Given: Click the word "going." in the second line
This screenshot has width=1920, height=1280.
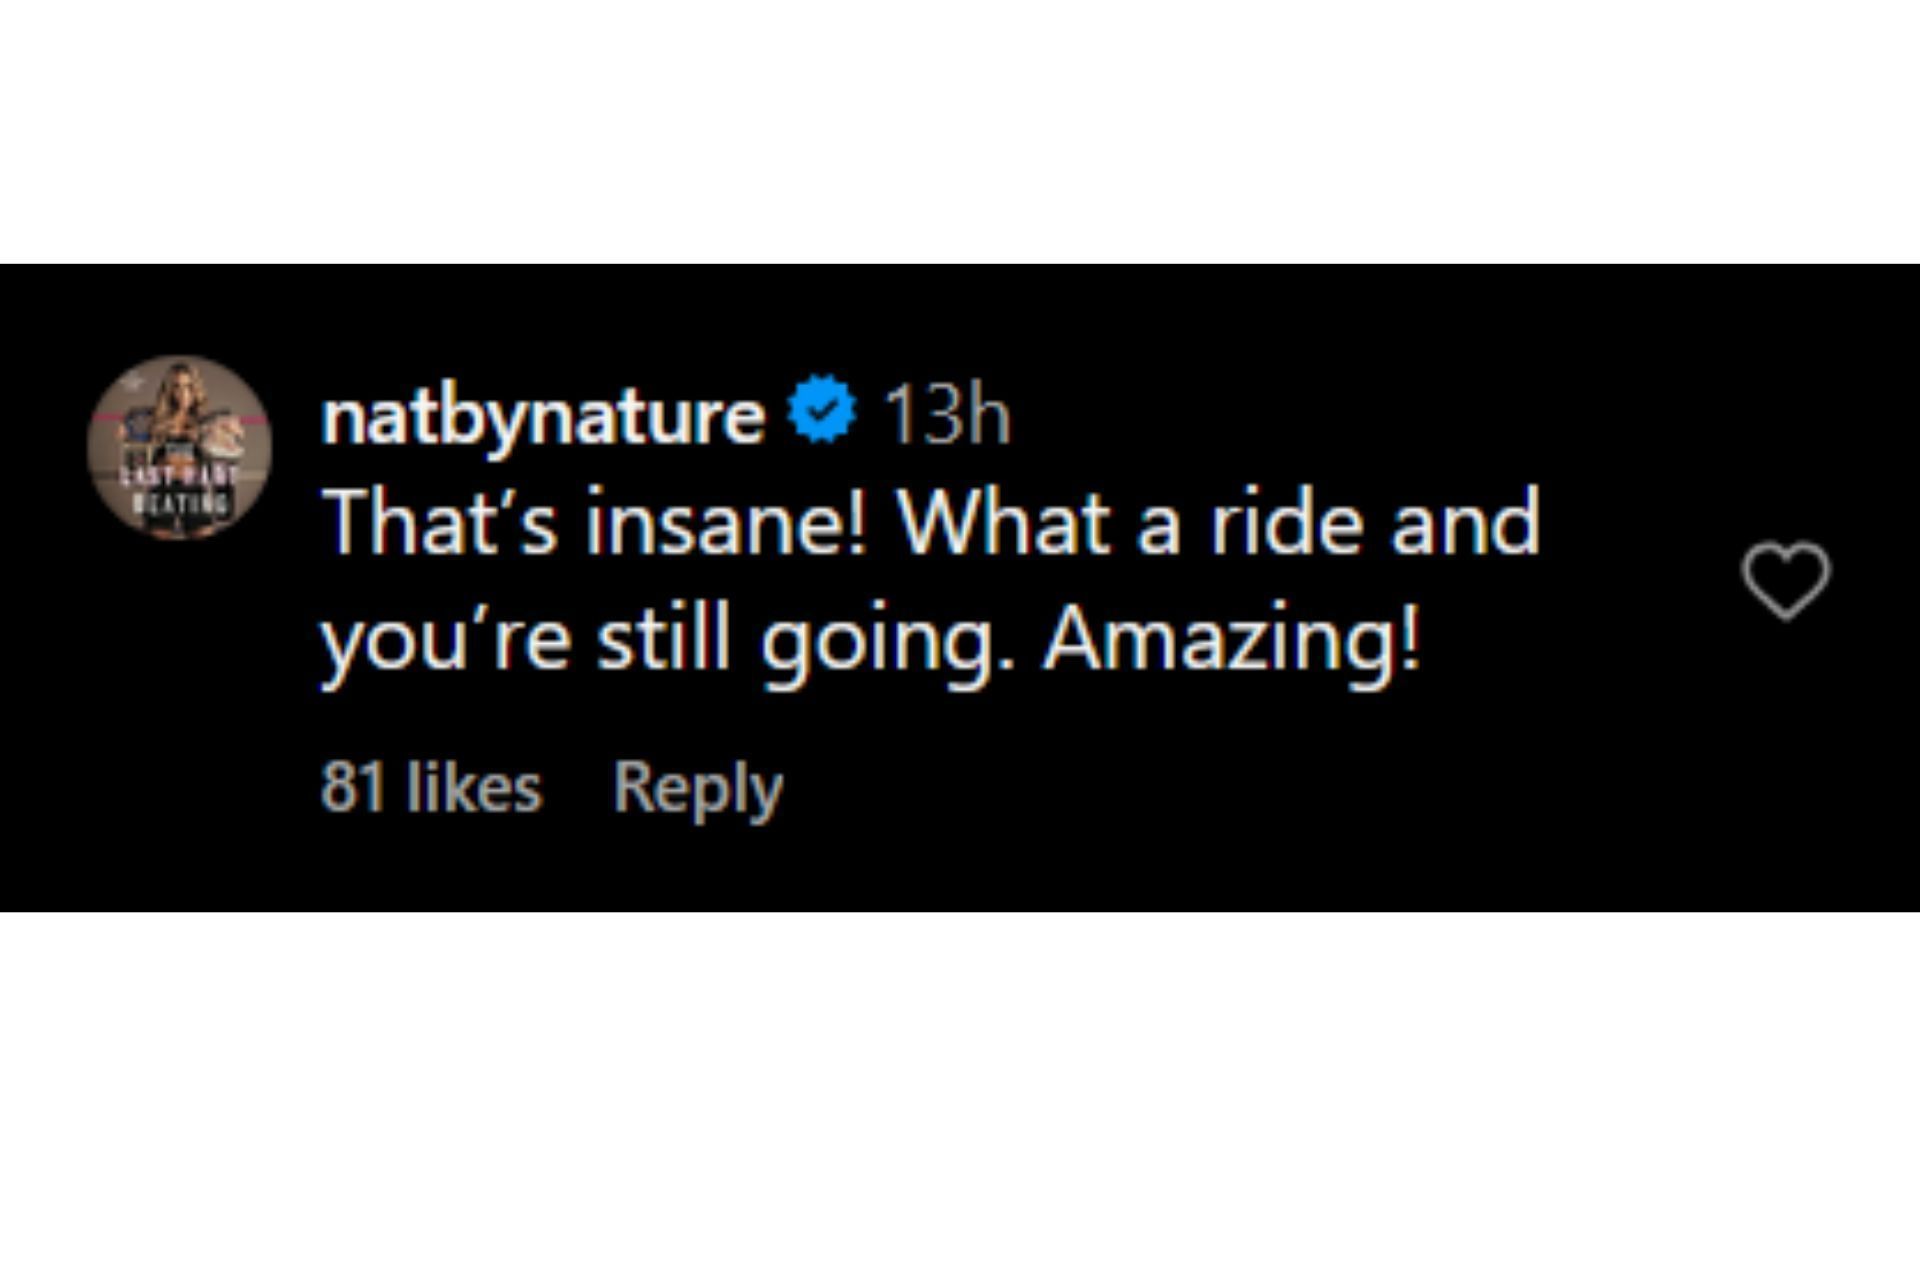Looking at the screenshot, I should click(877, 642).
